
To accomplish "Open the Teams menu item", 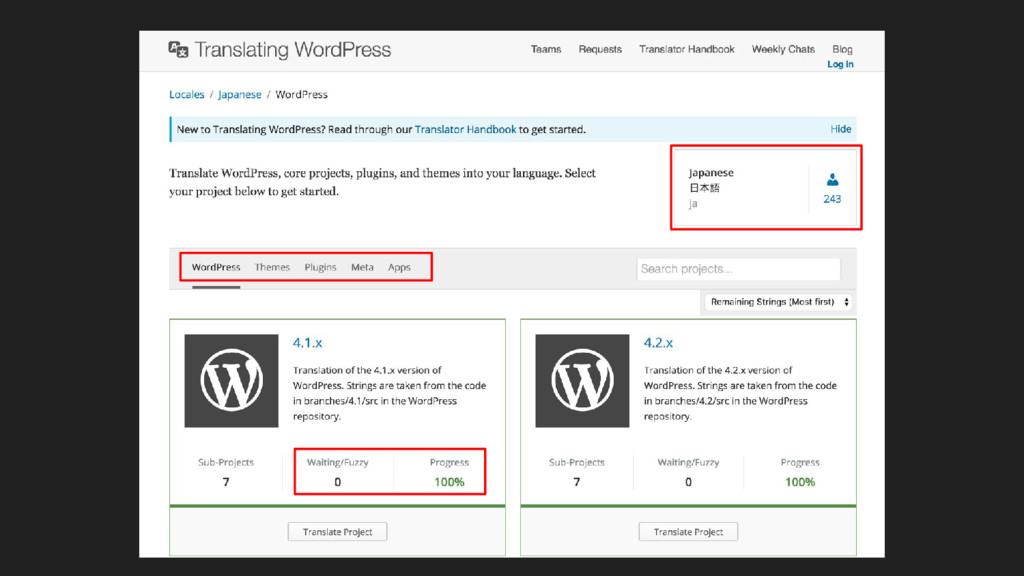I will pos(546,49).
